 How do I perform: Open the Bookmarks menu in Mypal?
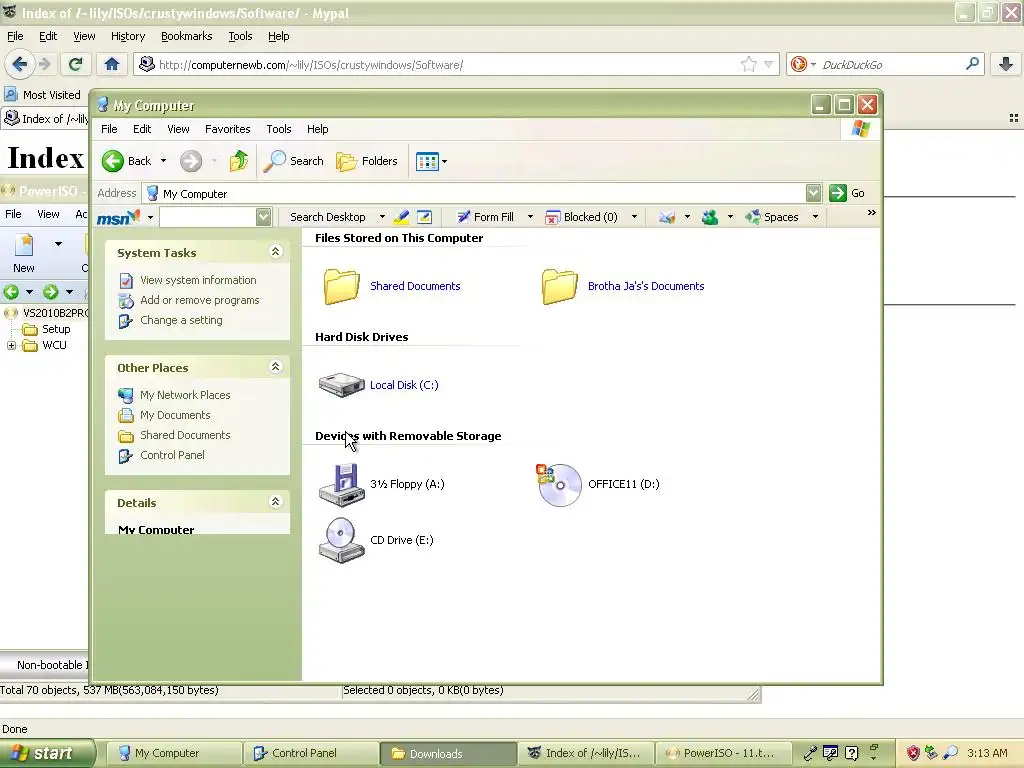click(186, 37)
